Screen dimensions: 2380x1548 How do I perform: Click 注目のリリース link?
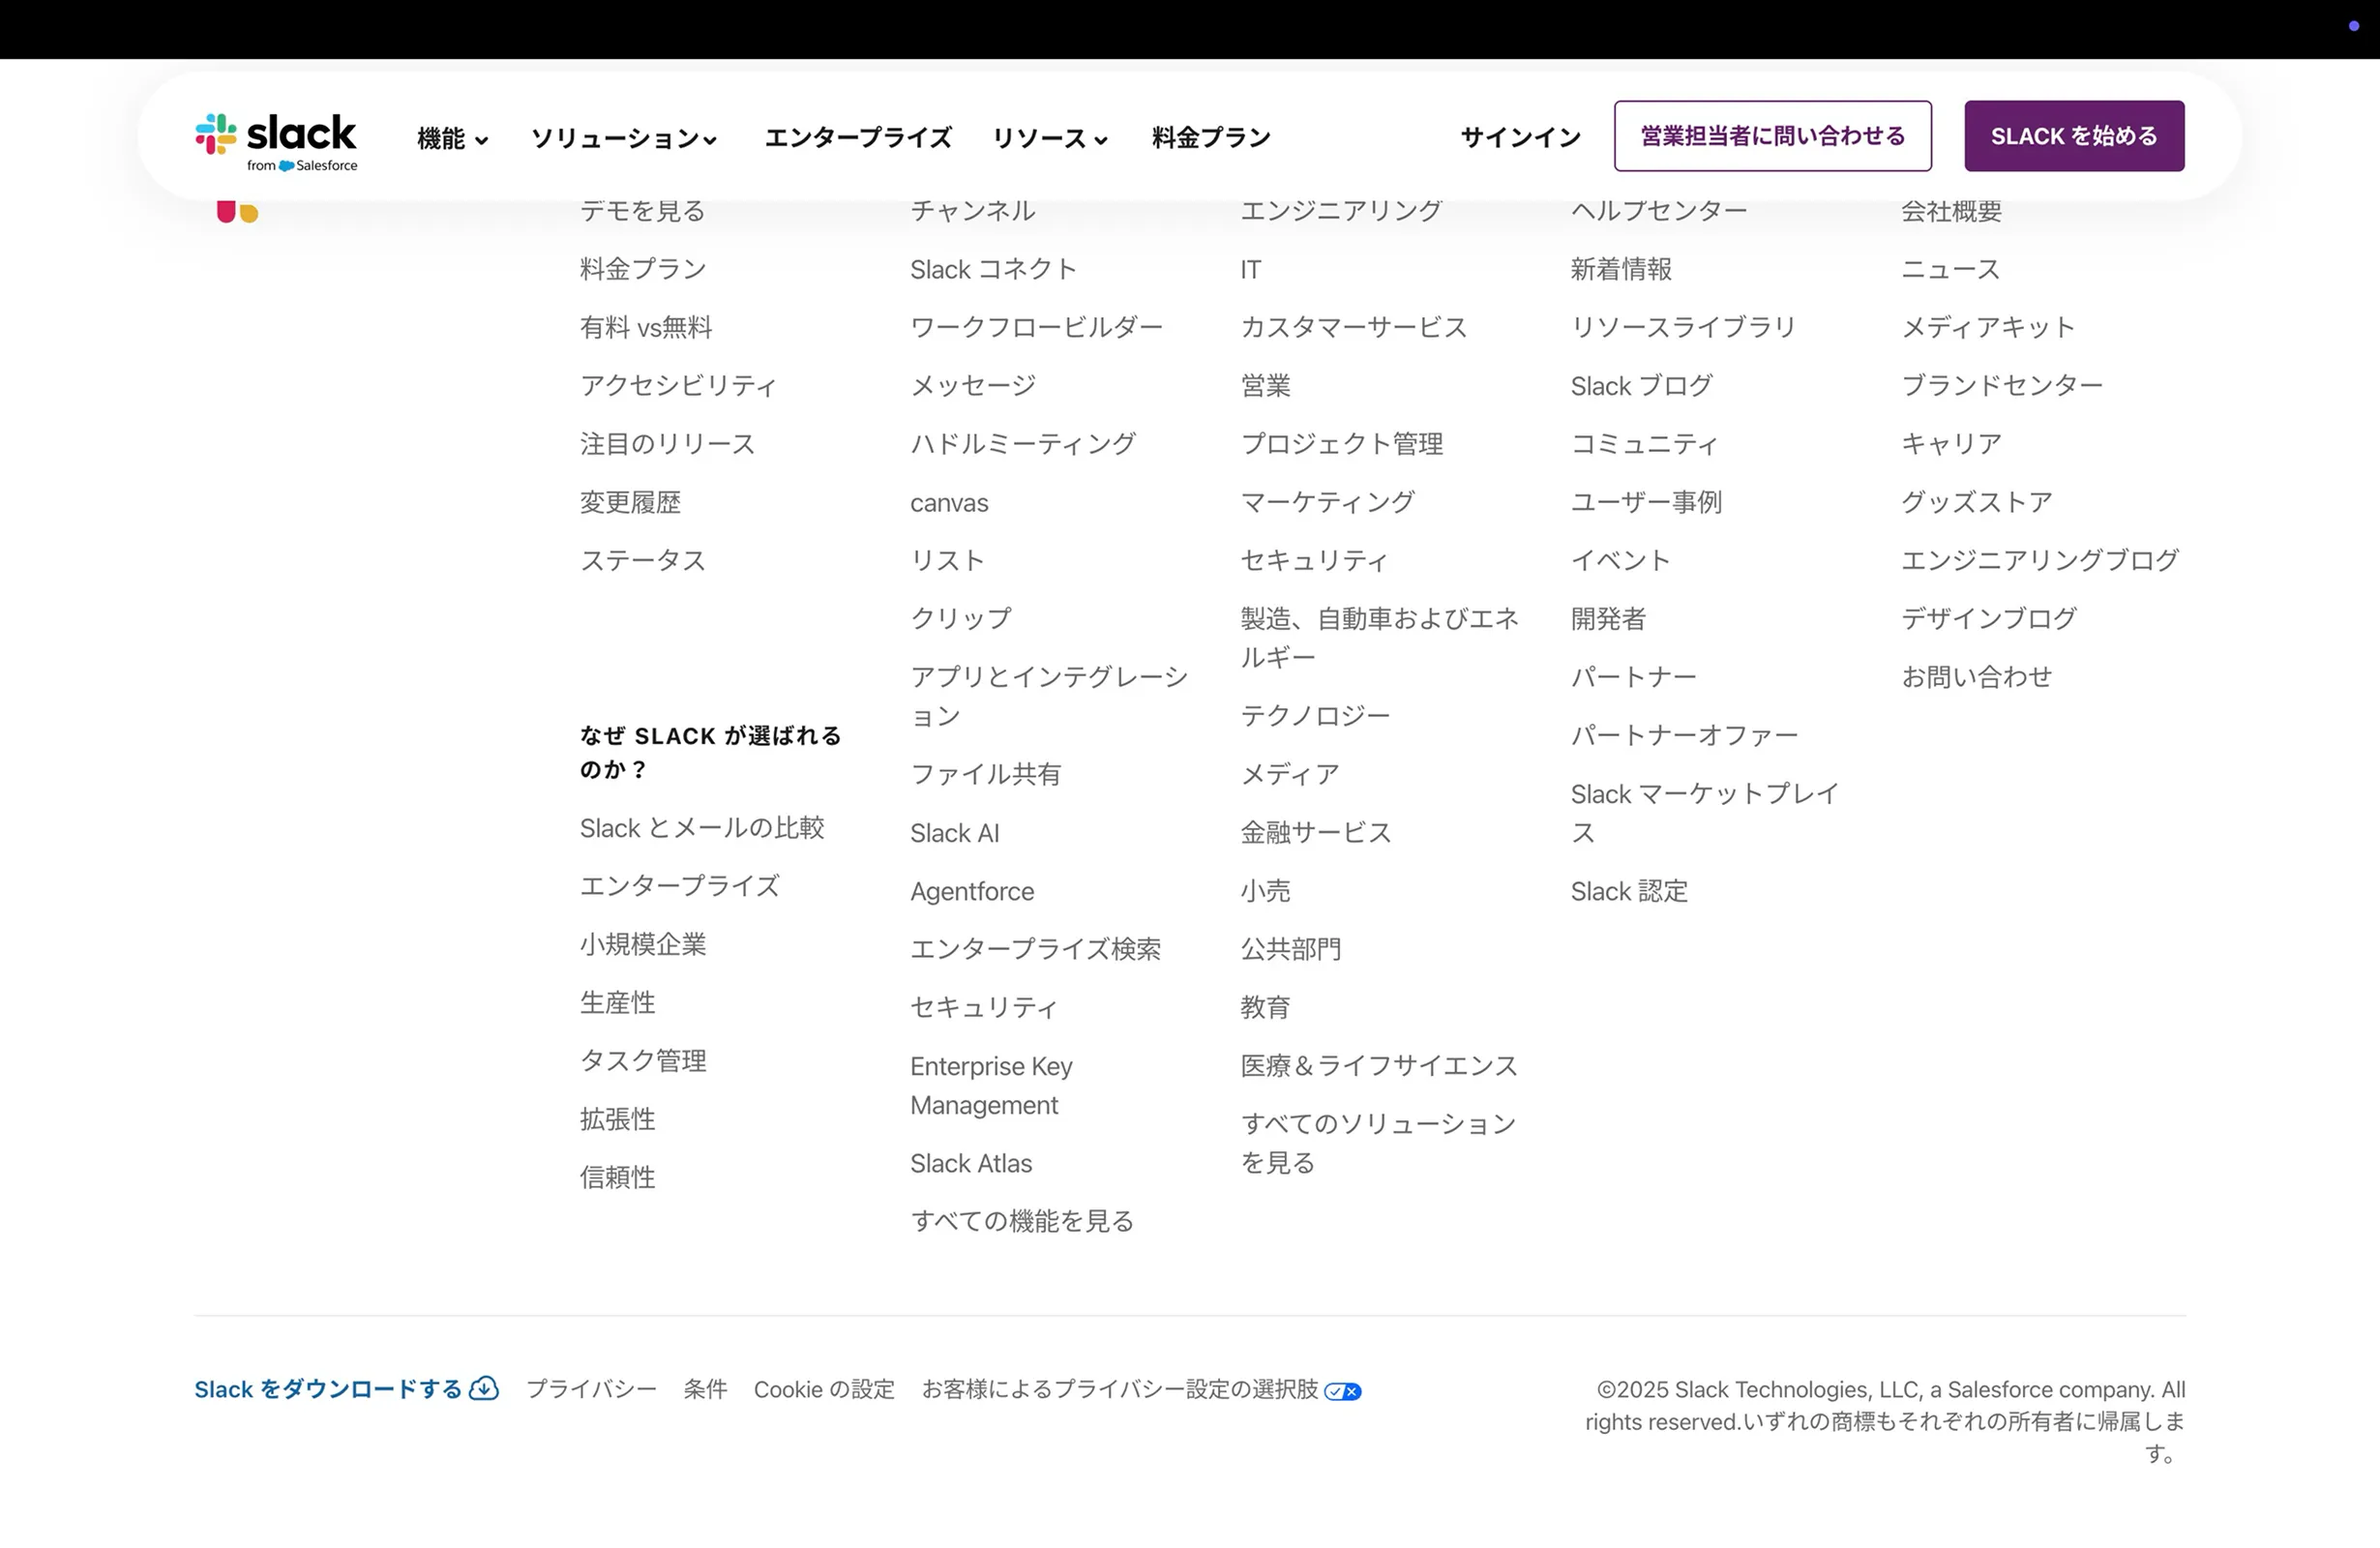[x=667, y=444]
